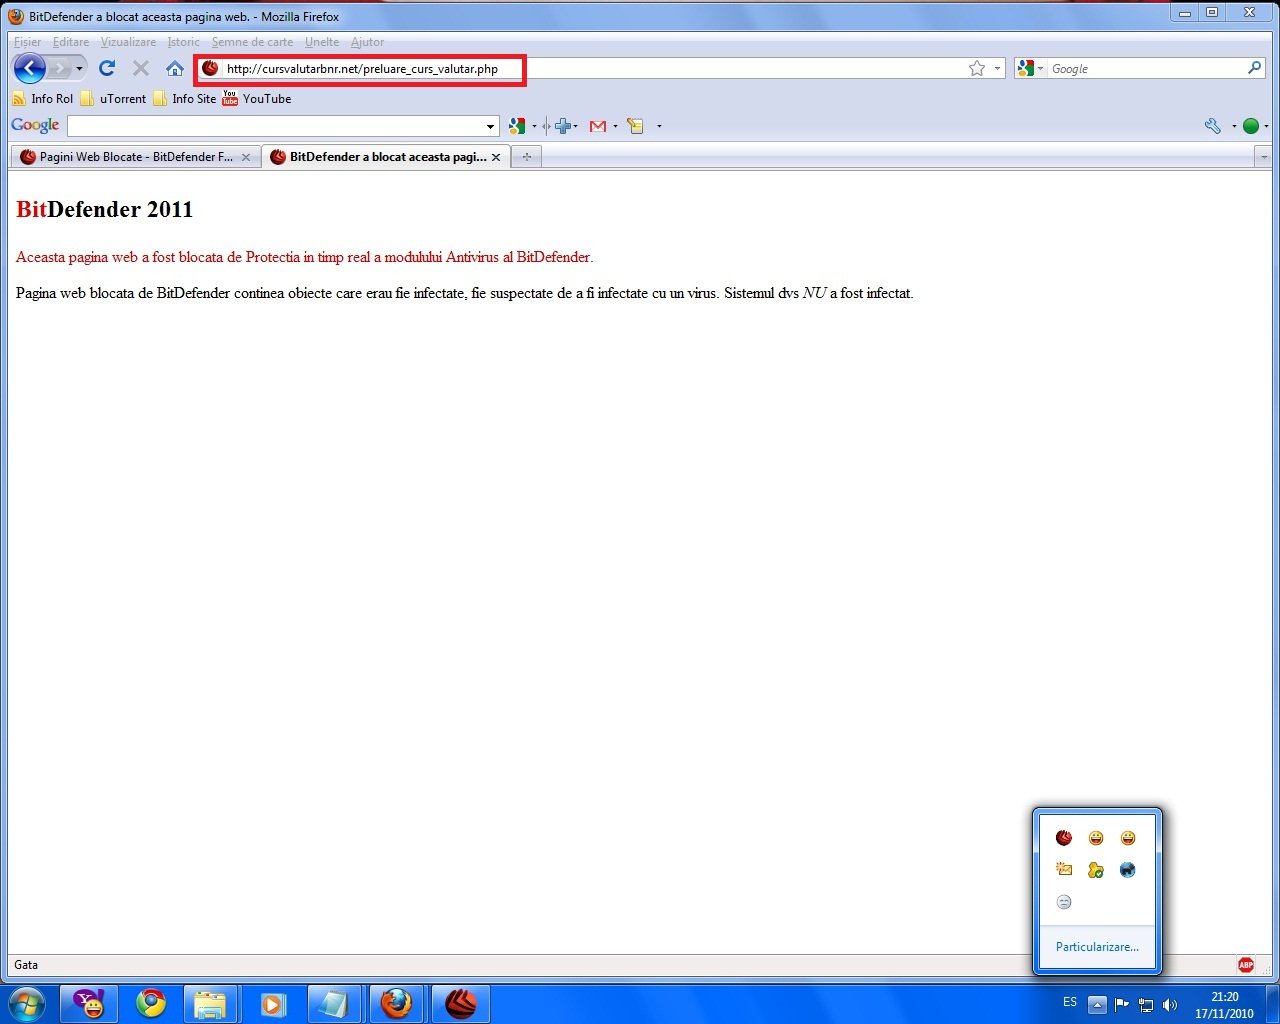
Task: Open the Editare menu
Action: pos(71,42)
